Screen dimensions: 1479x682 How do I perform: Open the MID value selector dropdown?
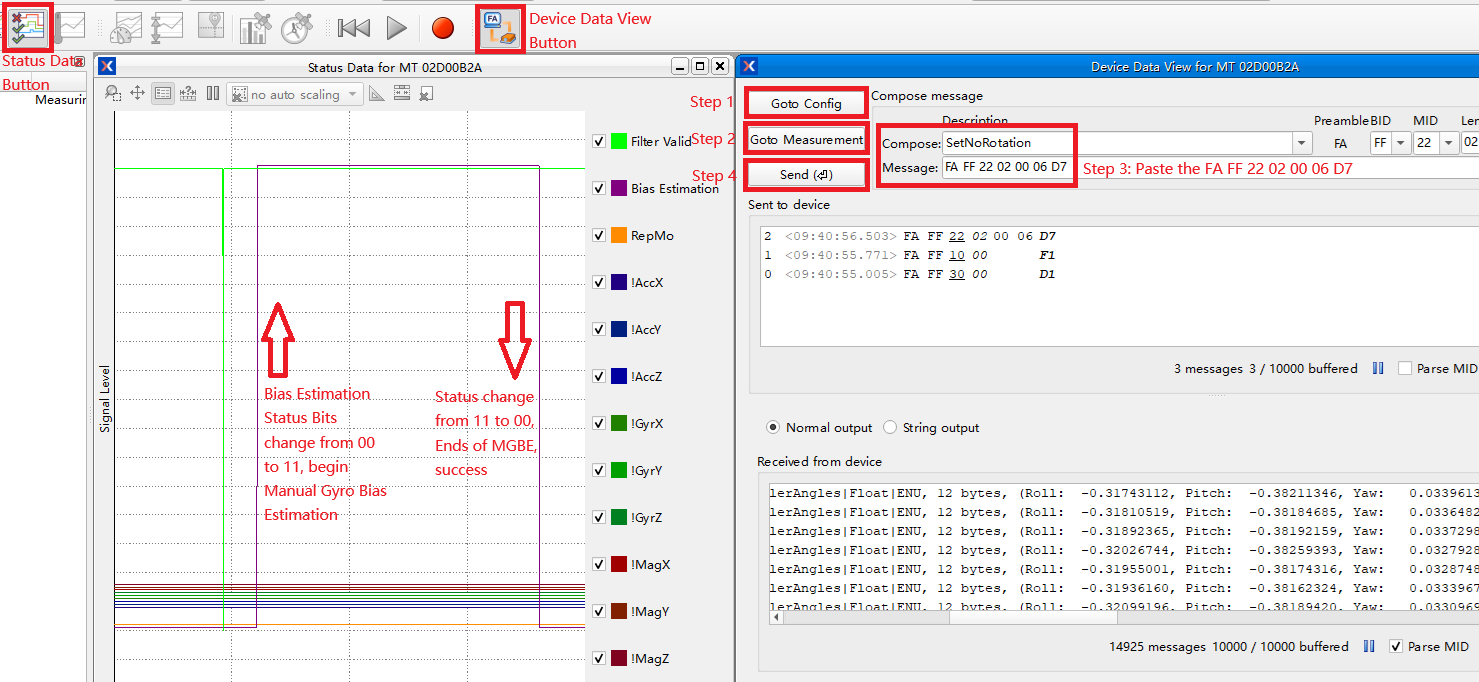point(1448,143)
